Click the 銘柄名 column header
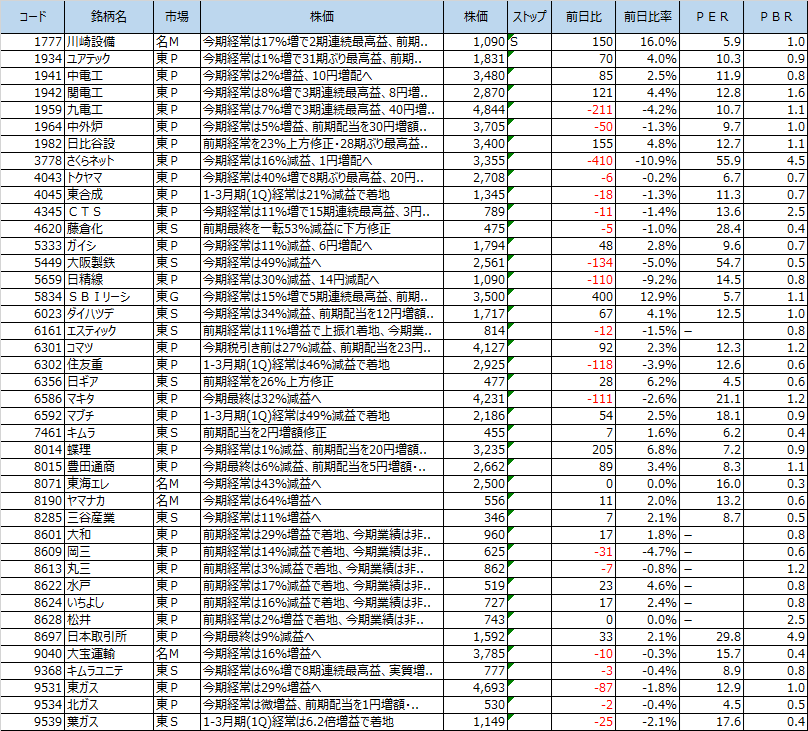The image size is (808, 731). pyautogui.click(x=109, y=16)
